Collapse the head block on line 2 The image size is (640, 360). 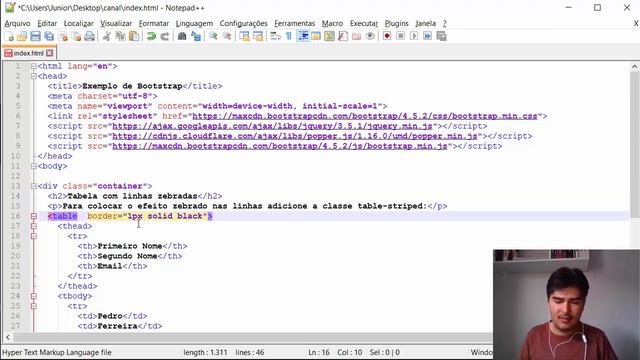click(x=34, y=76)
